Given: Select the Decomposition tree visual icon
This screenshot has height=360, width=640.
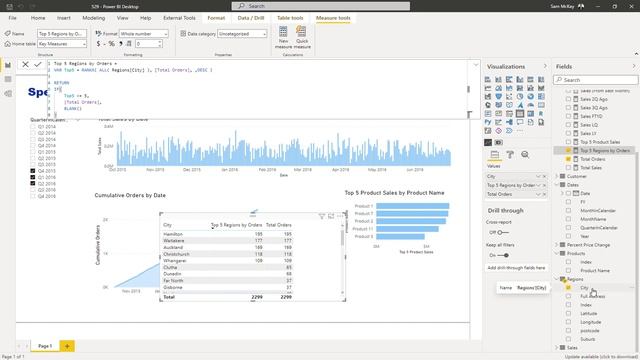Looking at the screenshot, I should (x=509, y=122).
